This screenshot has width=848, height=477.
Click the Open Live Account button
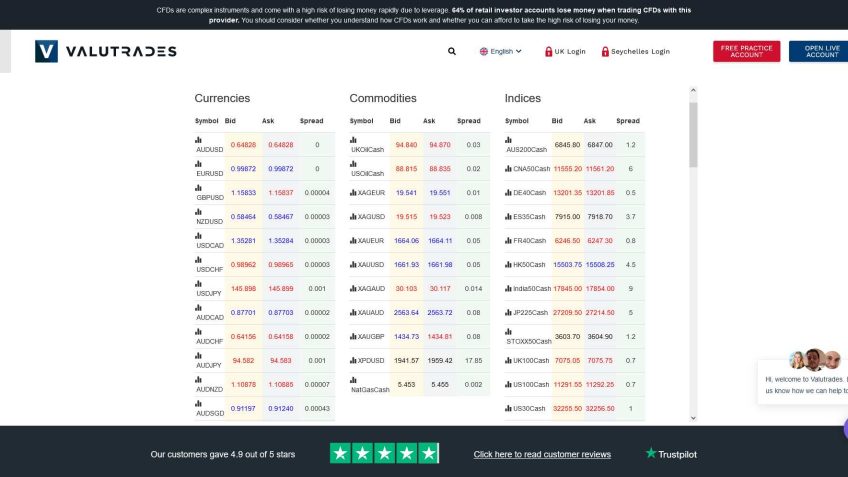click(820, 51)
